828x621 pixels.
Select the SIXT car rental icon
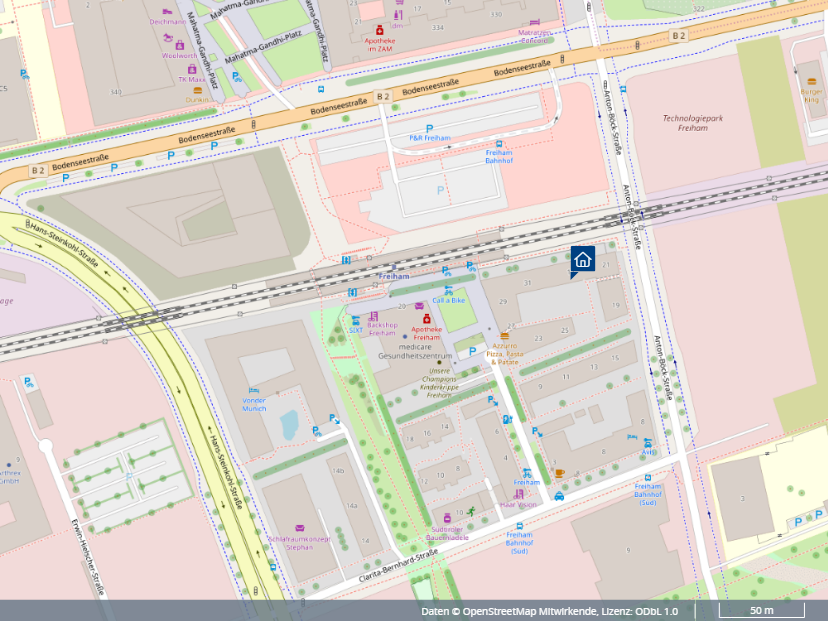[355, 319]
